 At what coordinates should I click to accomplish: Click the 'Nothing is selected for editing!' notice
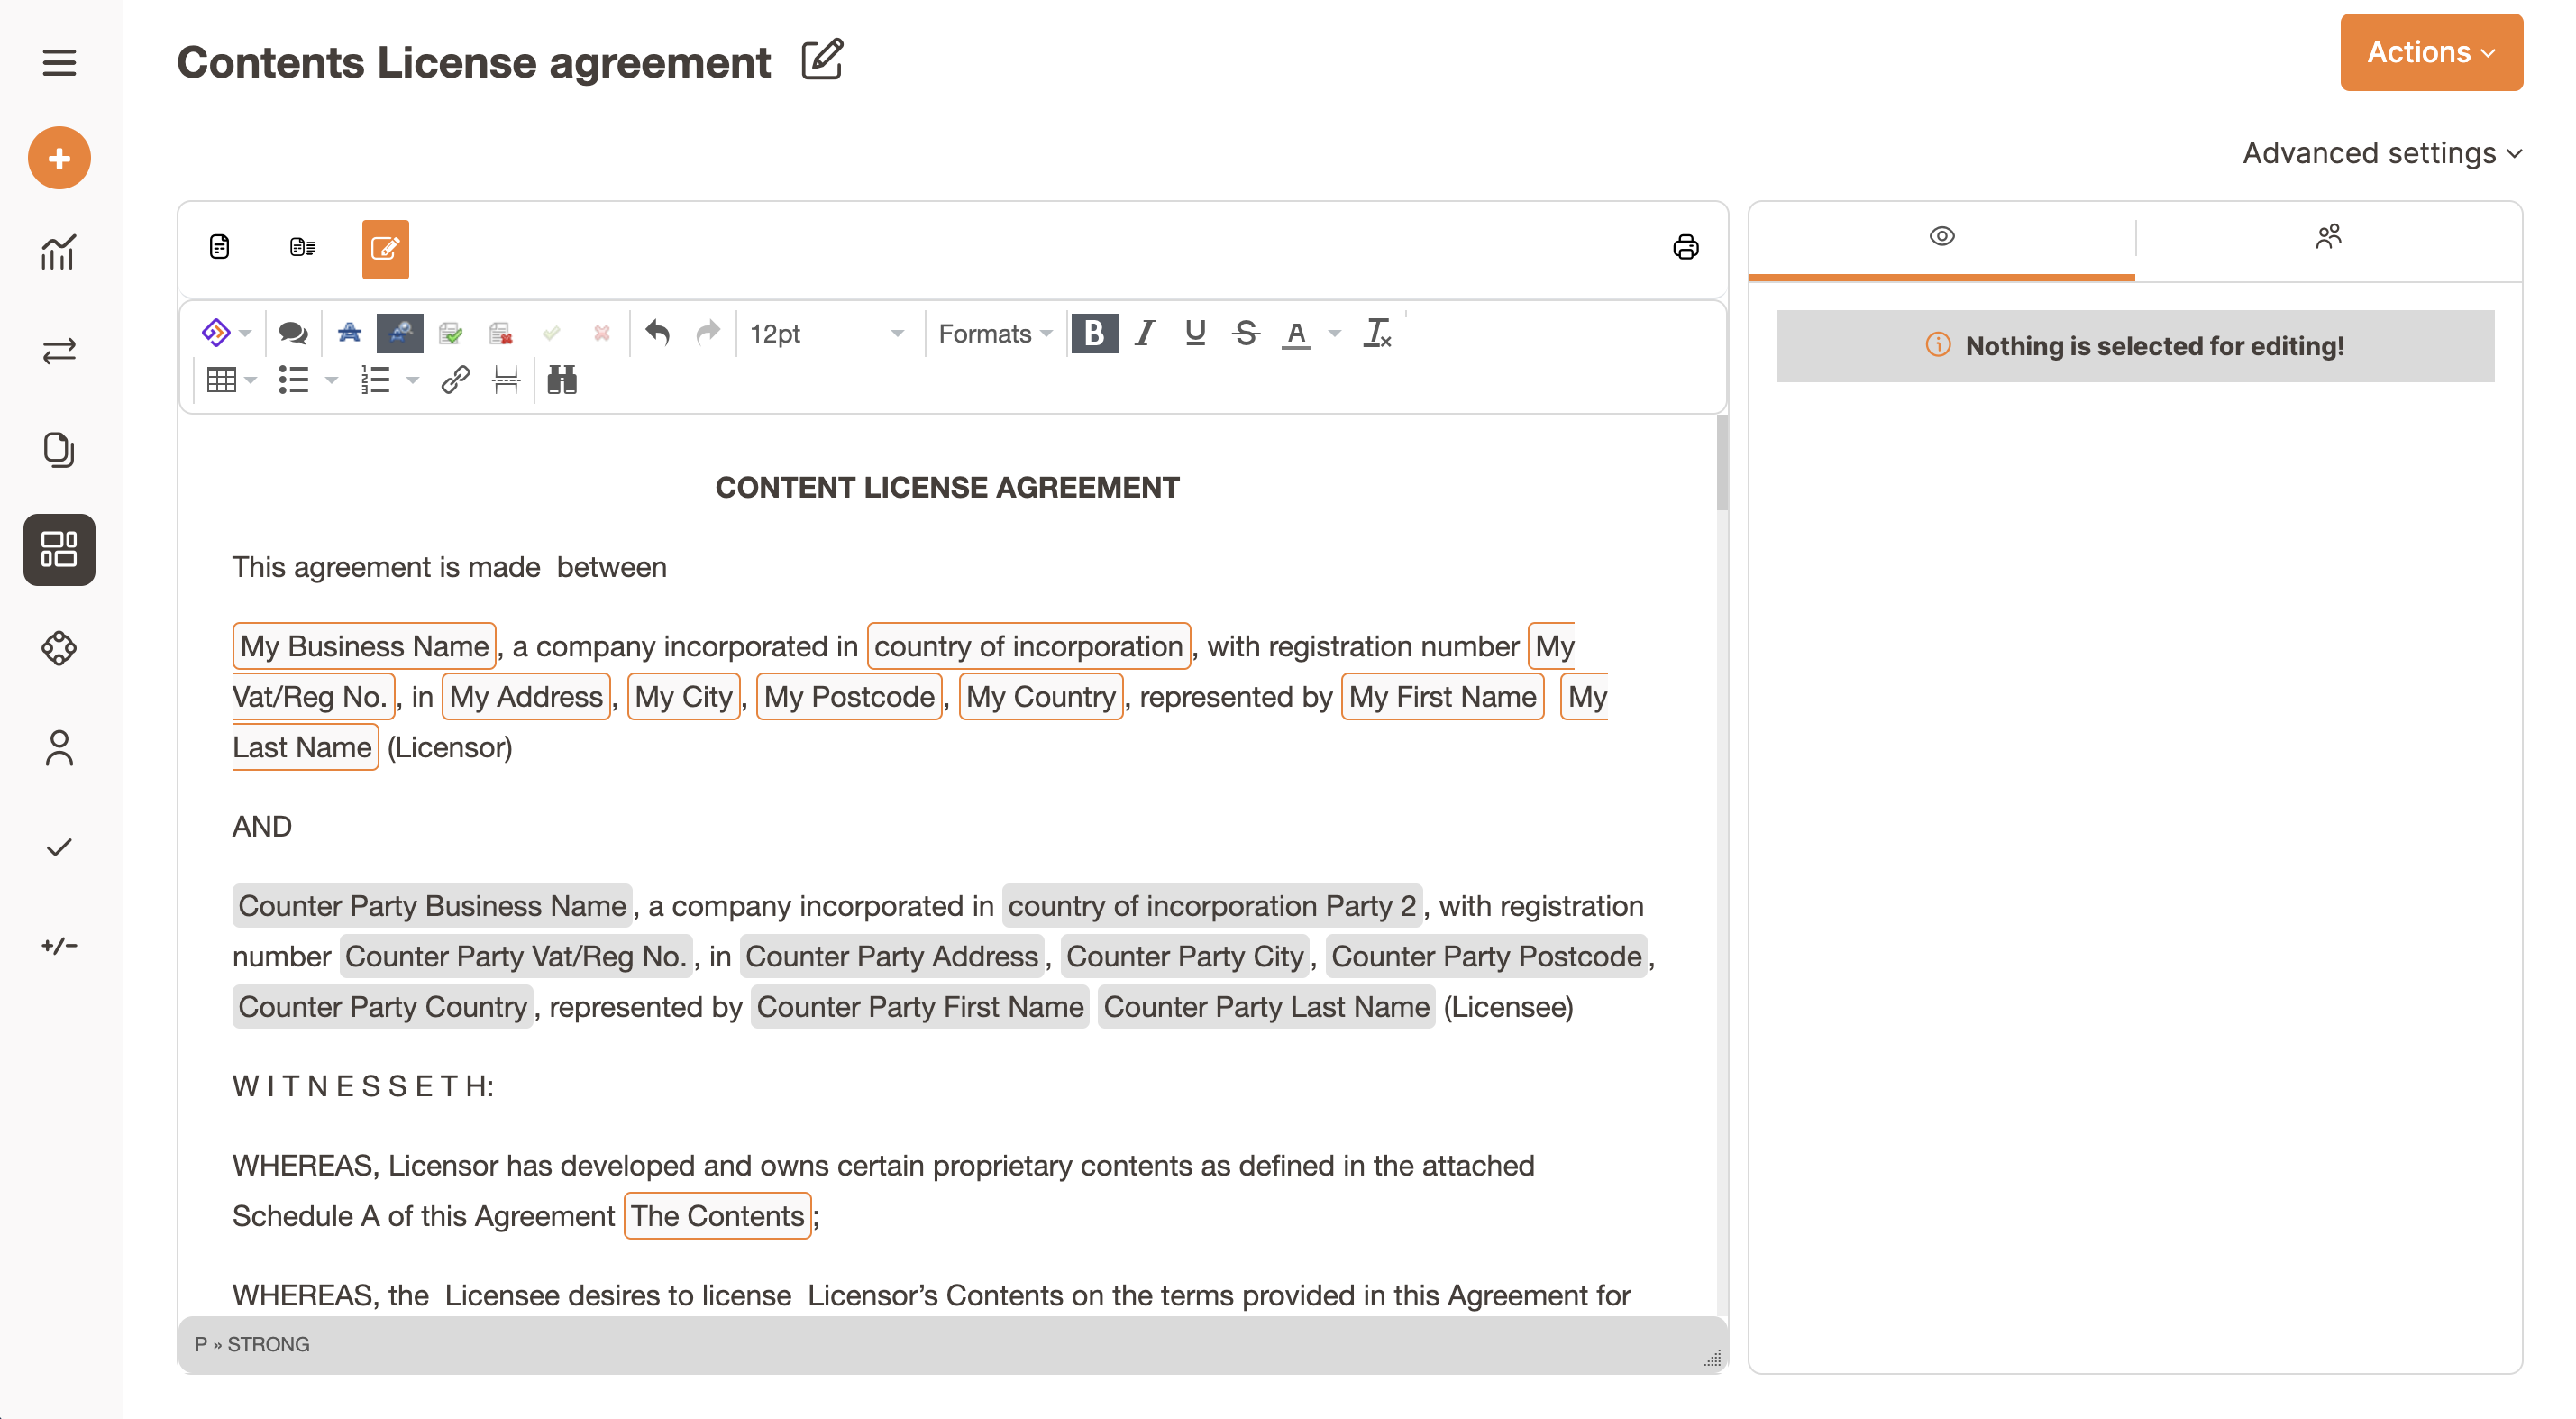2134,346
